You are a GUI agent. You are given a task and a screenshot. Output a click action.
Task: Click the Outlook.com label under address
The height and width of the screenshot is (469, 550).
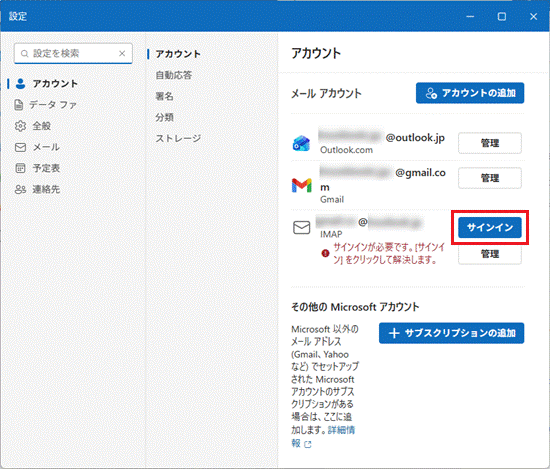pos(346,150)
